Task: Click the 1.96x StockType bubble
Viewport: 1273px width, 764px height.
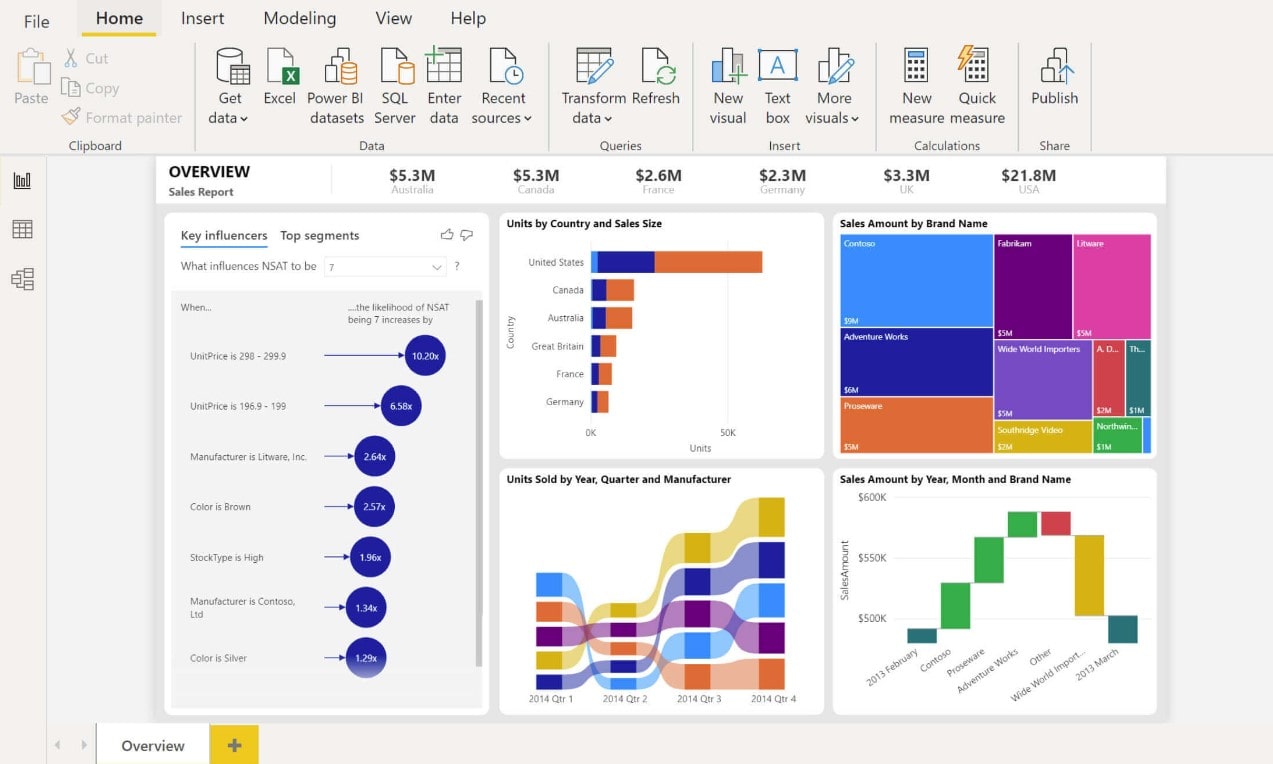Action: (370, 557)
